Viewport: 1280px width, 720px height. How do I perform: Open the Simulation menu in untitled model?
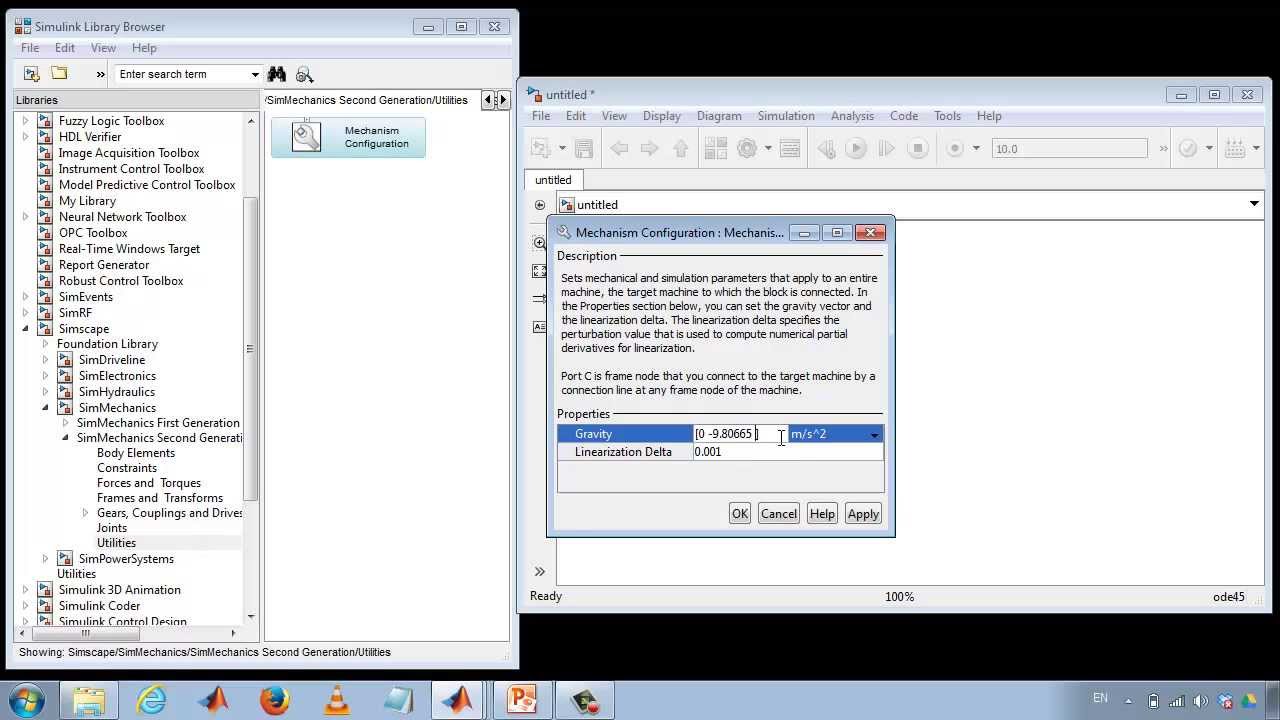(x=786, y=116)
